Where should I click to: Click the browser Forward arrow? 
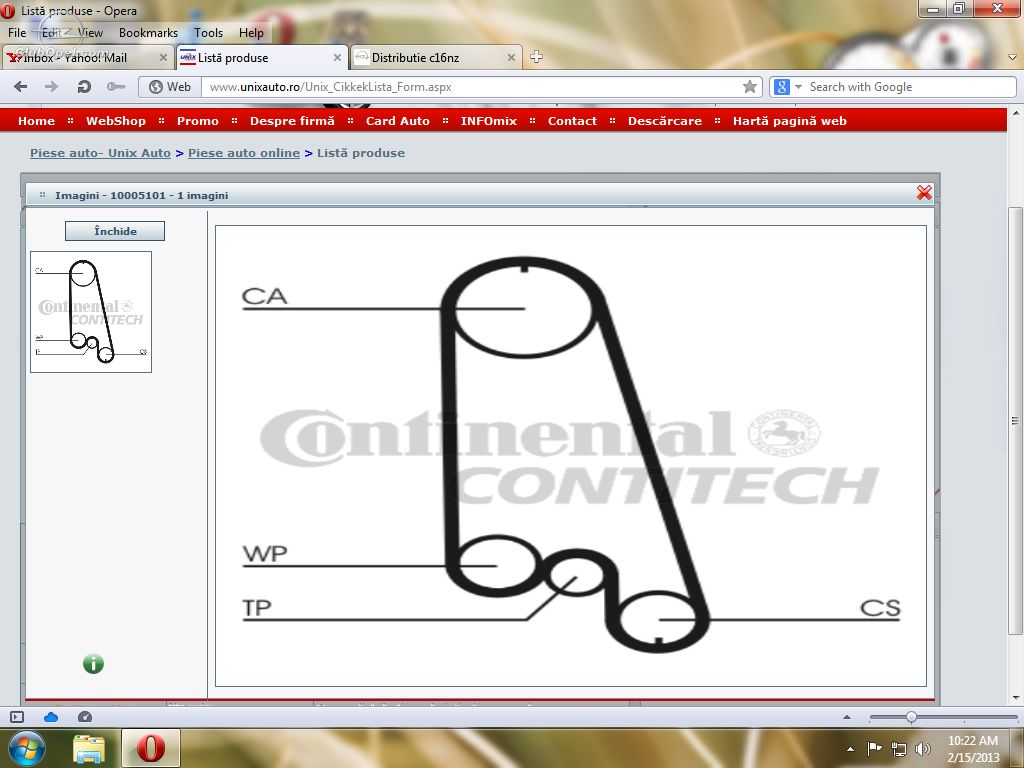51,86
